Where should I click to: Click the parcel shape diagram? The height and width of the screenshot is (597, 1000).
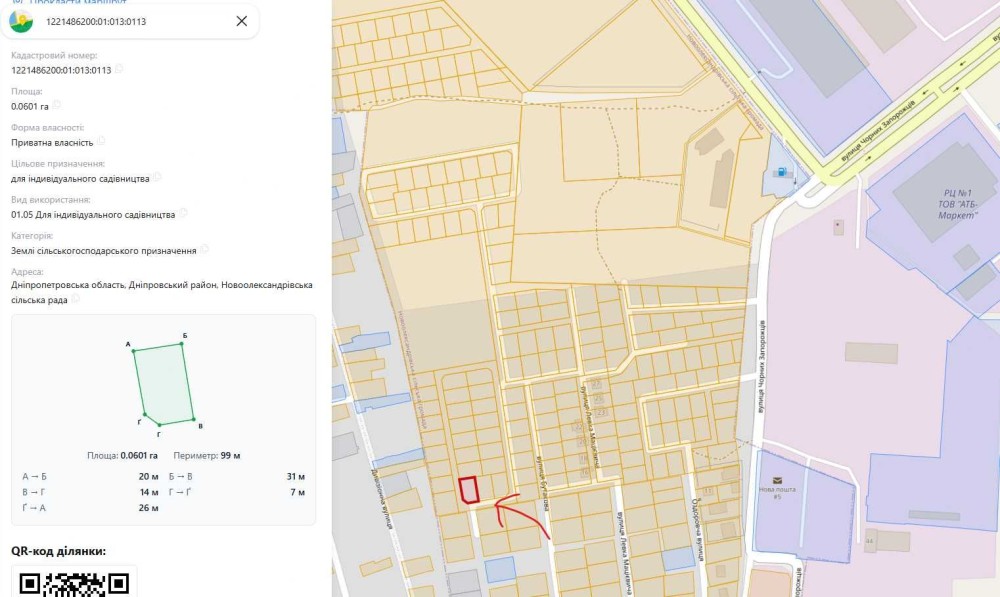tap(163, 383)
